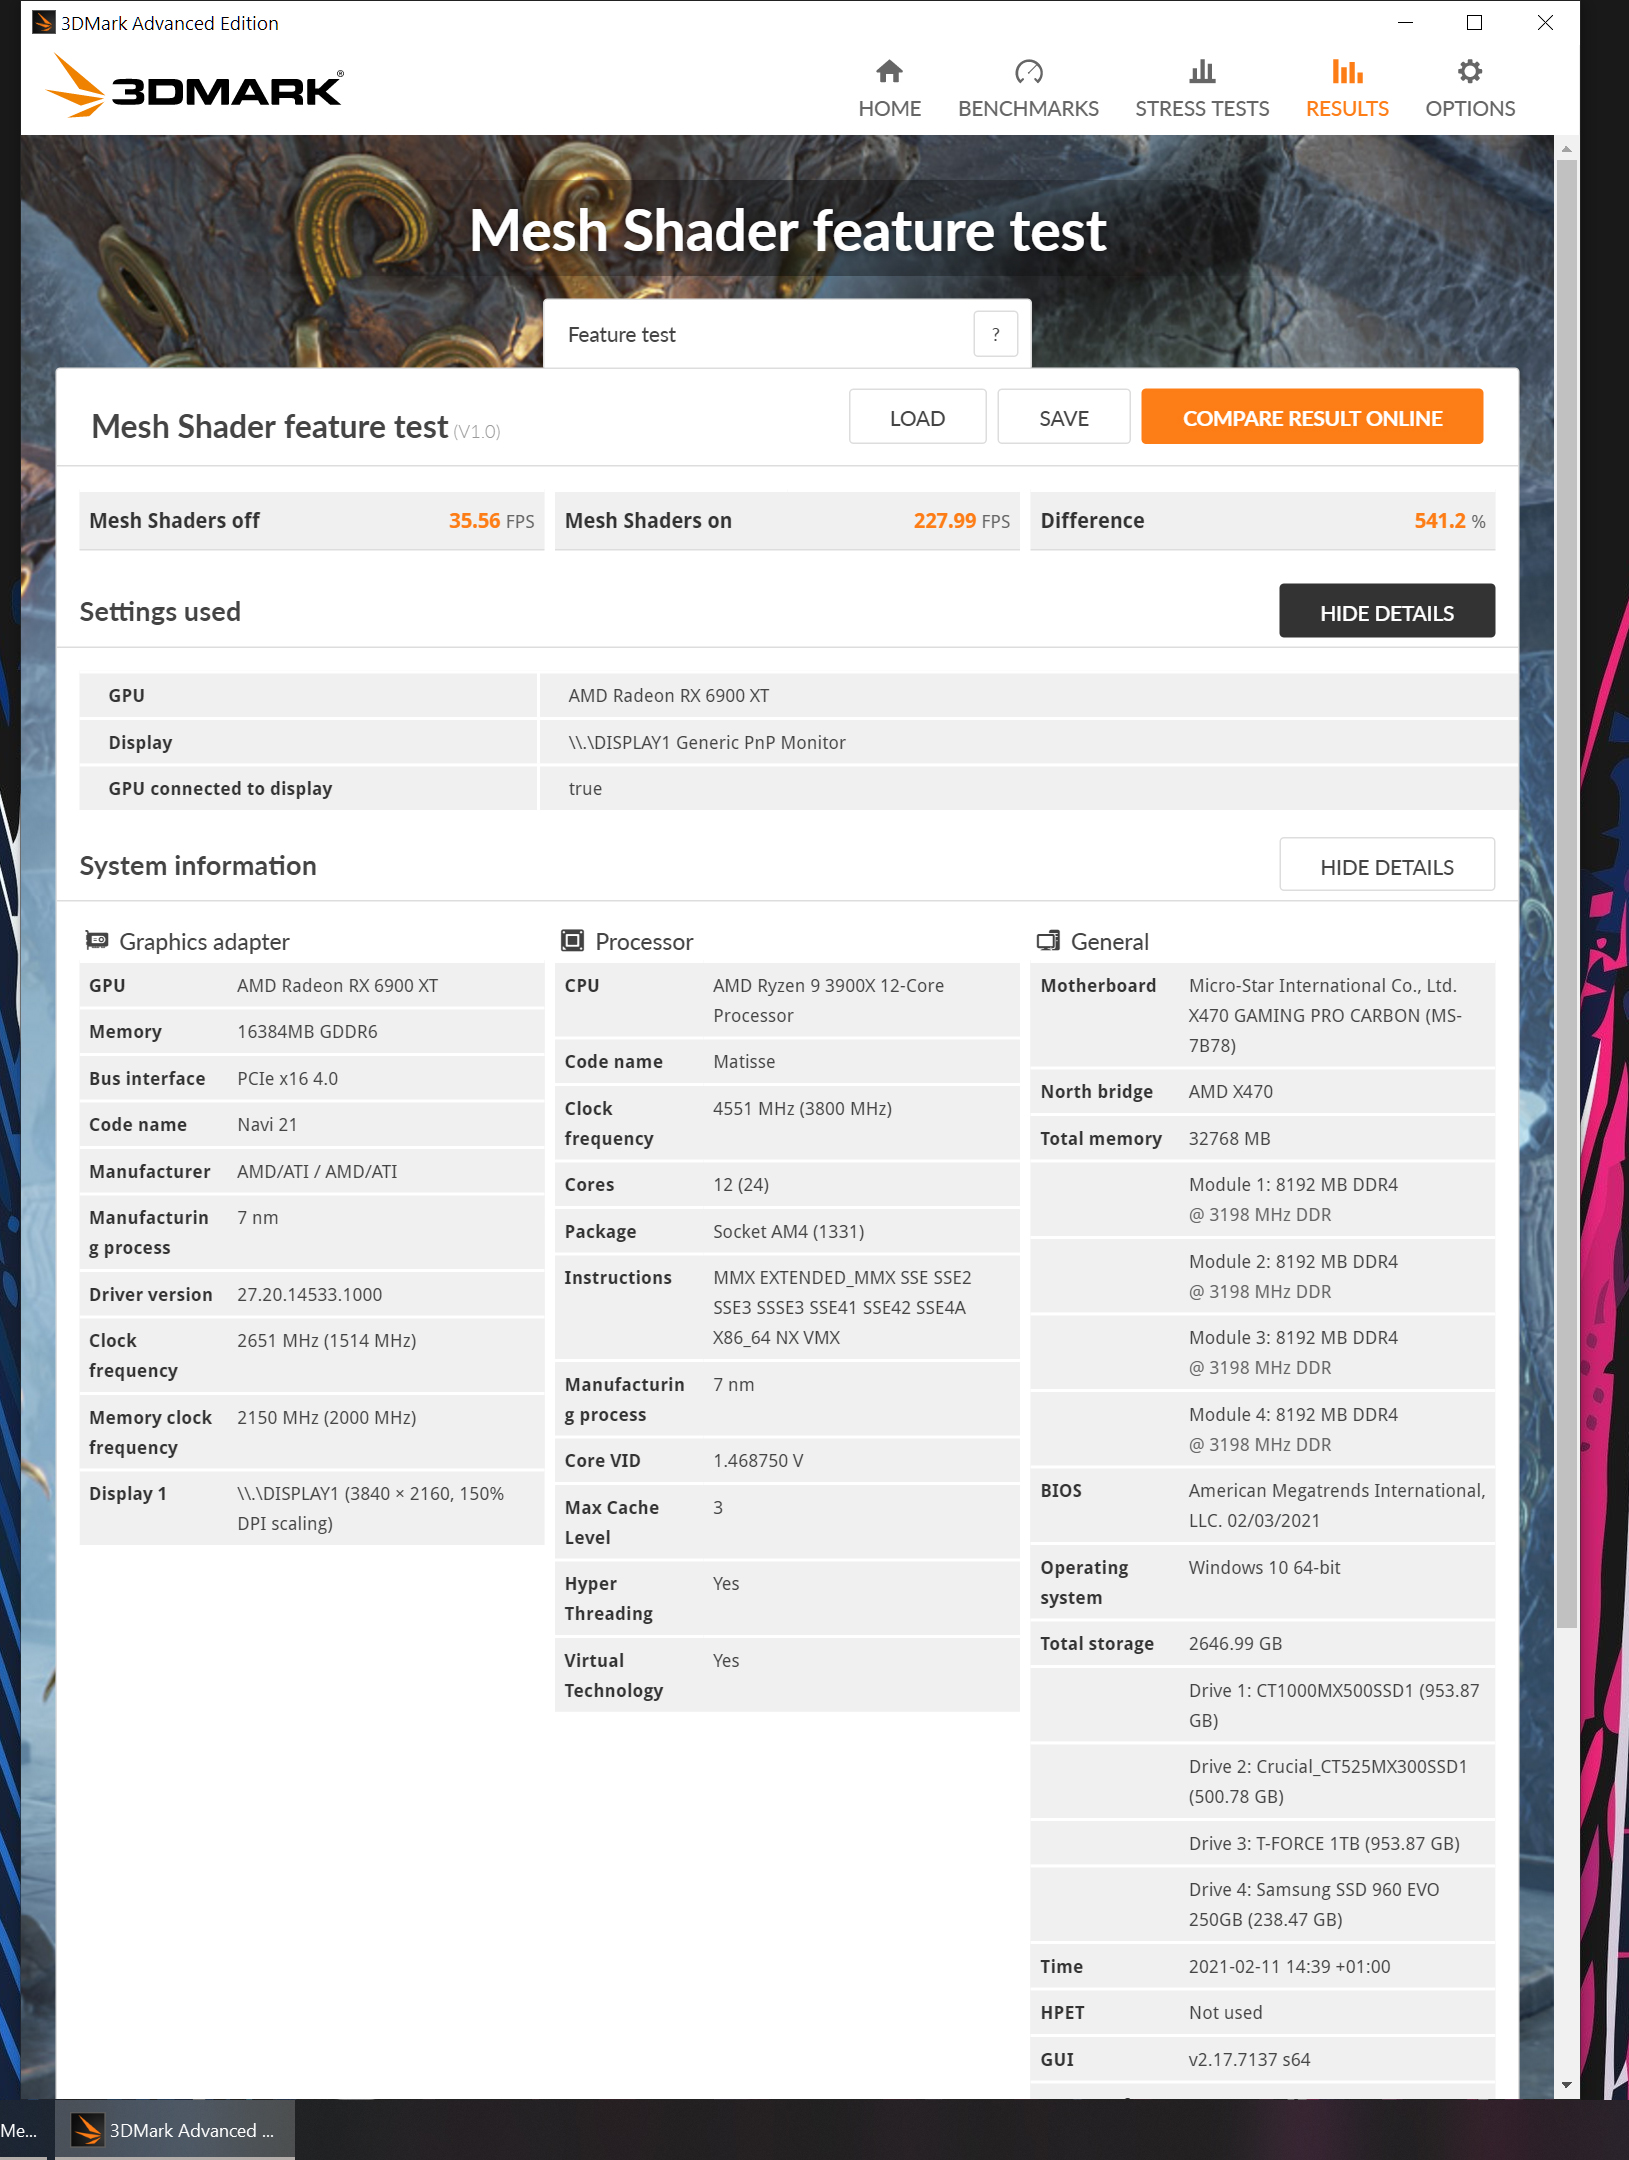1629x2160 pixels.
Task: Click the General computer icon
Action: click(1048, 940)
